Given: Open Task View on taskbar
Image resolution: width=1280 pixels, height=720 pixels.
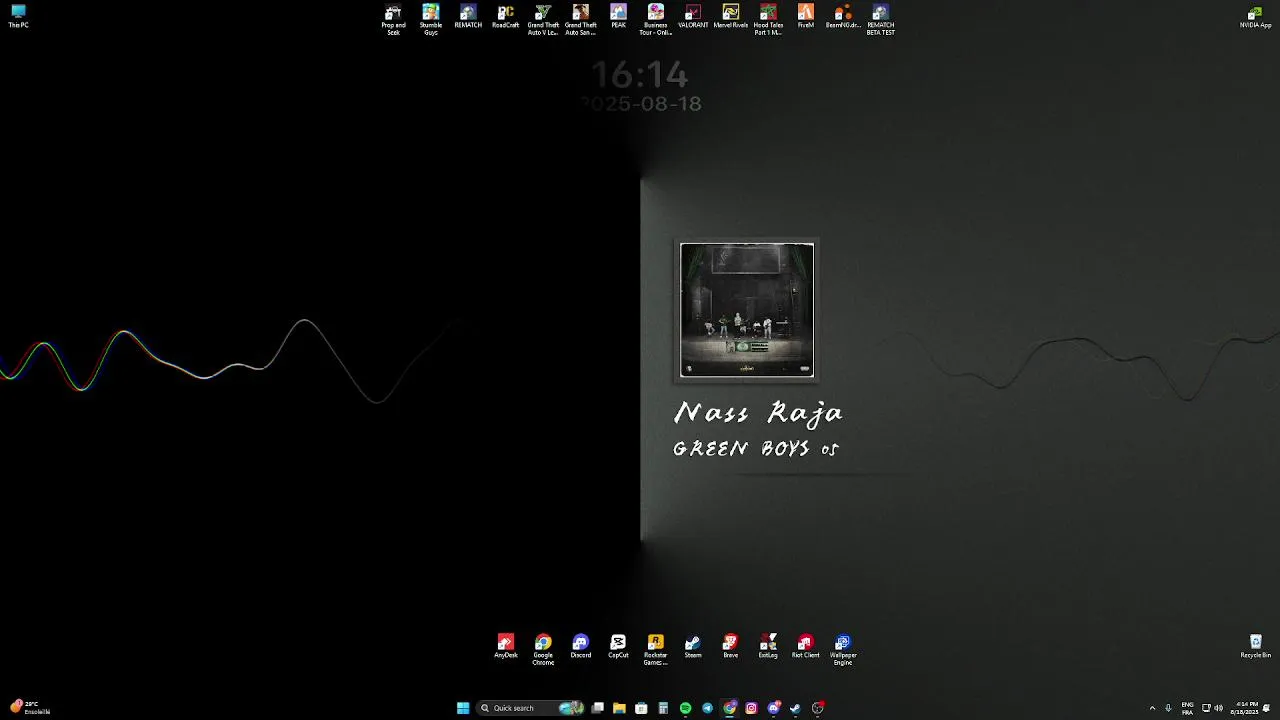Looking at the screenshot, I should coord(597,708).
